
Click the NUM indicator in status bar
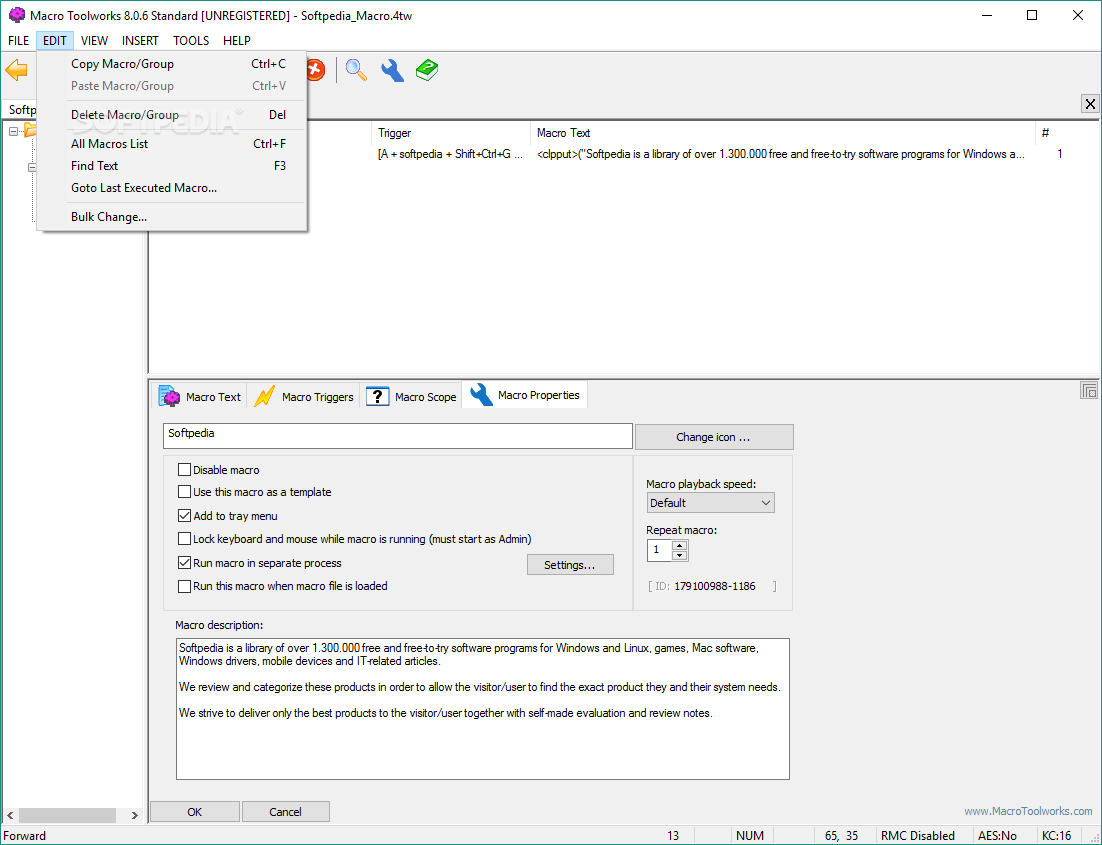click(749, 835)
